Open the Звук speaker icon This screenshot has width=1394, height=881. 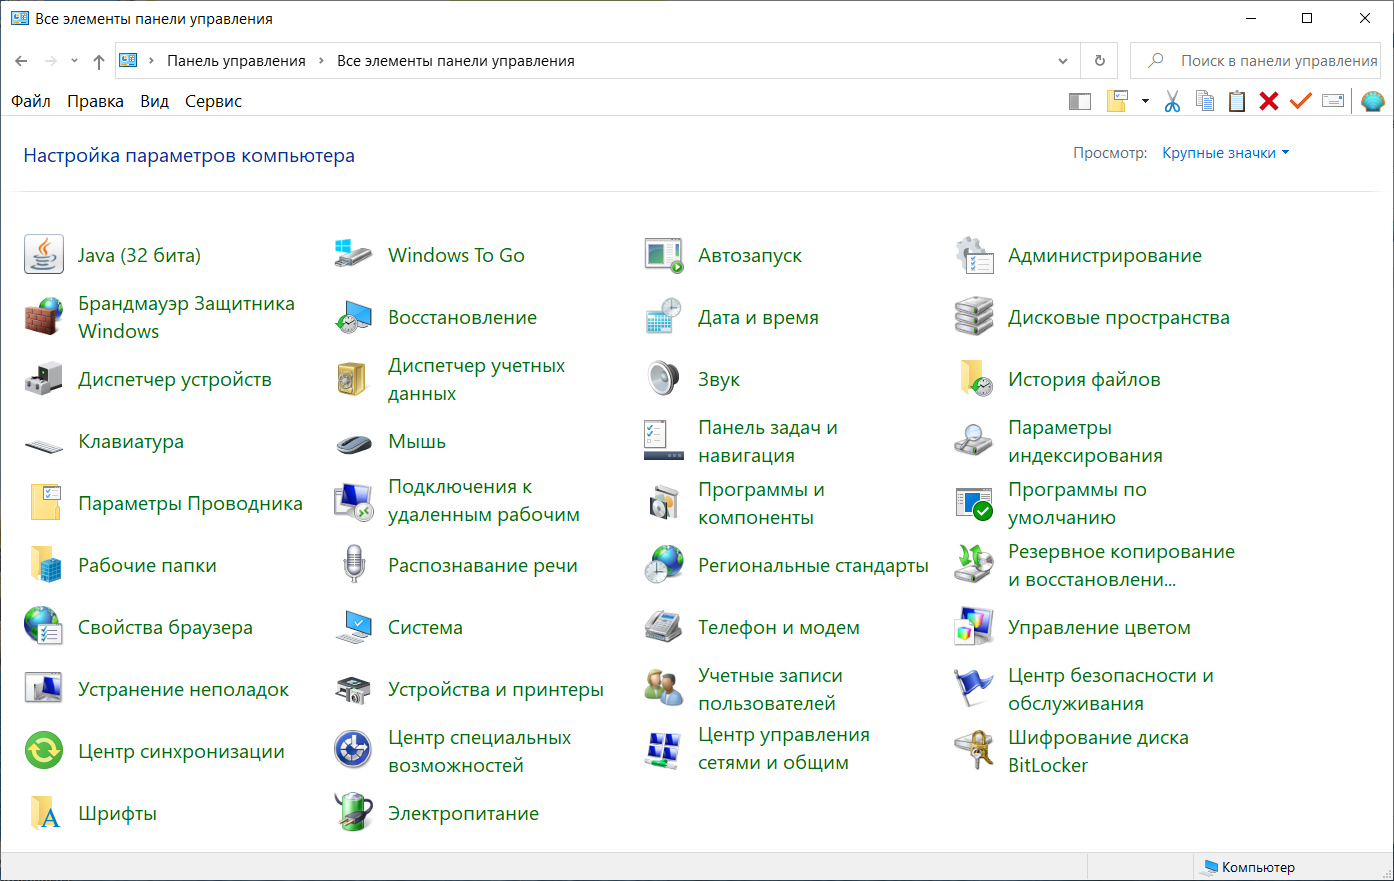(663, 379)
